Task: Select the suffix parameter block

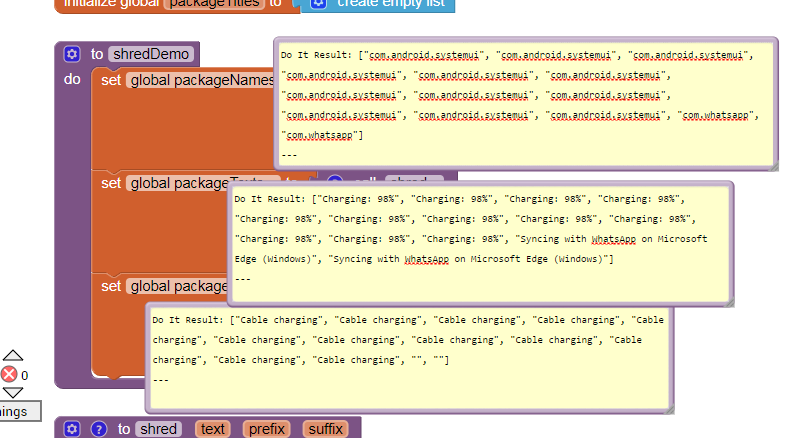Action: [x=324, y=429]
